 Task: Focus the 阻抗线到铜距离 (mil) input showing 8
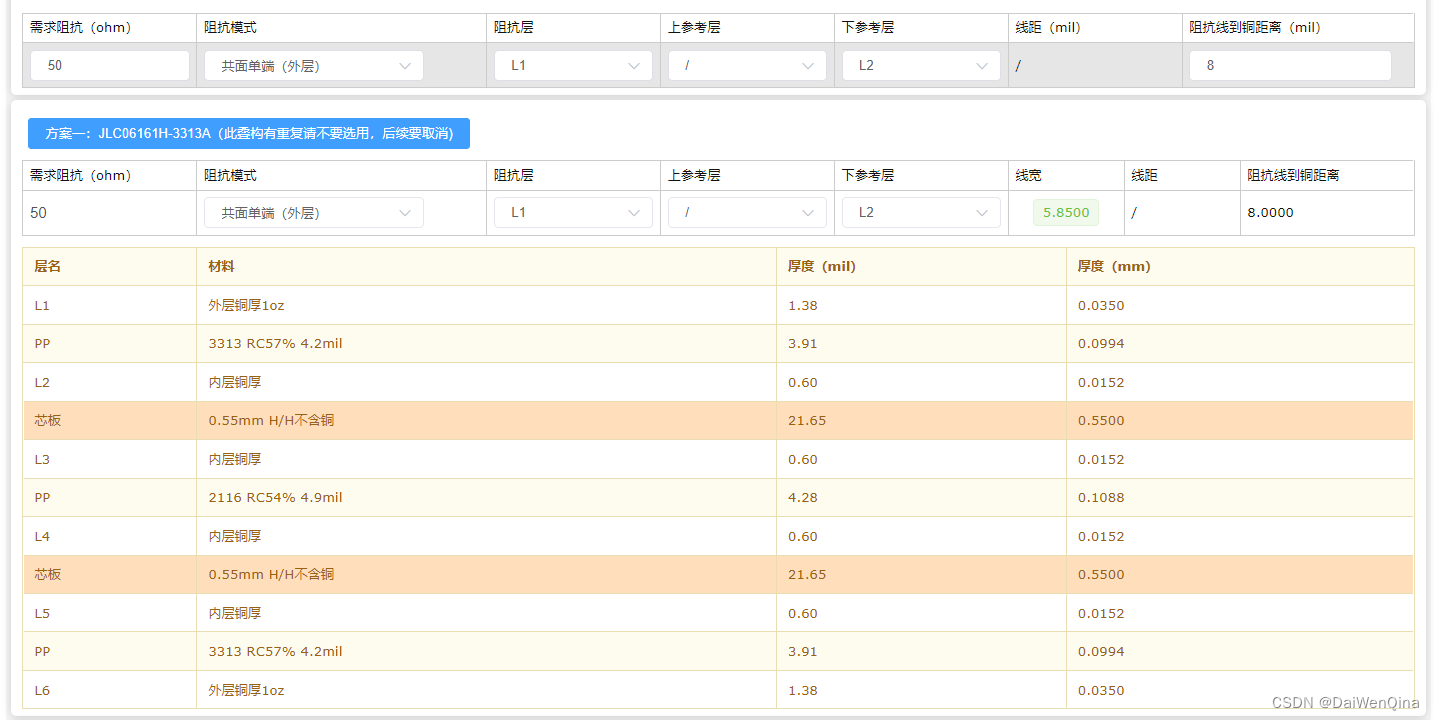click(1290, 66)
